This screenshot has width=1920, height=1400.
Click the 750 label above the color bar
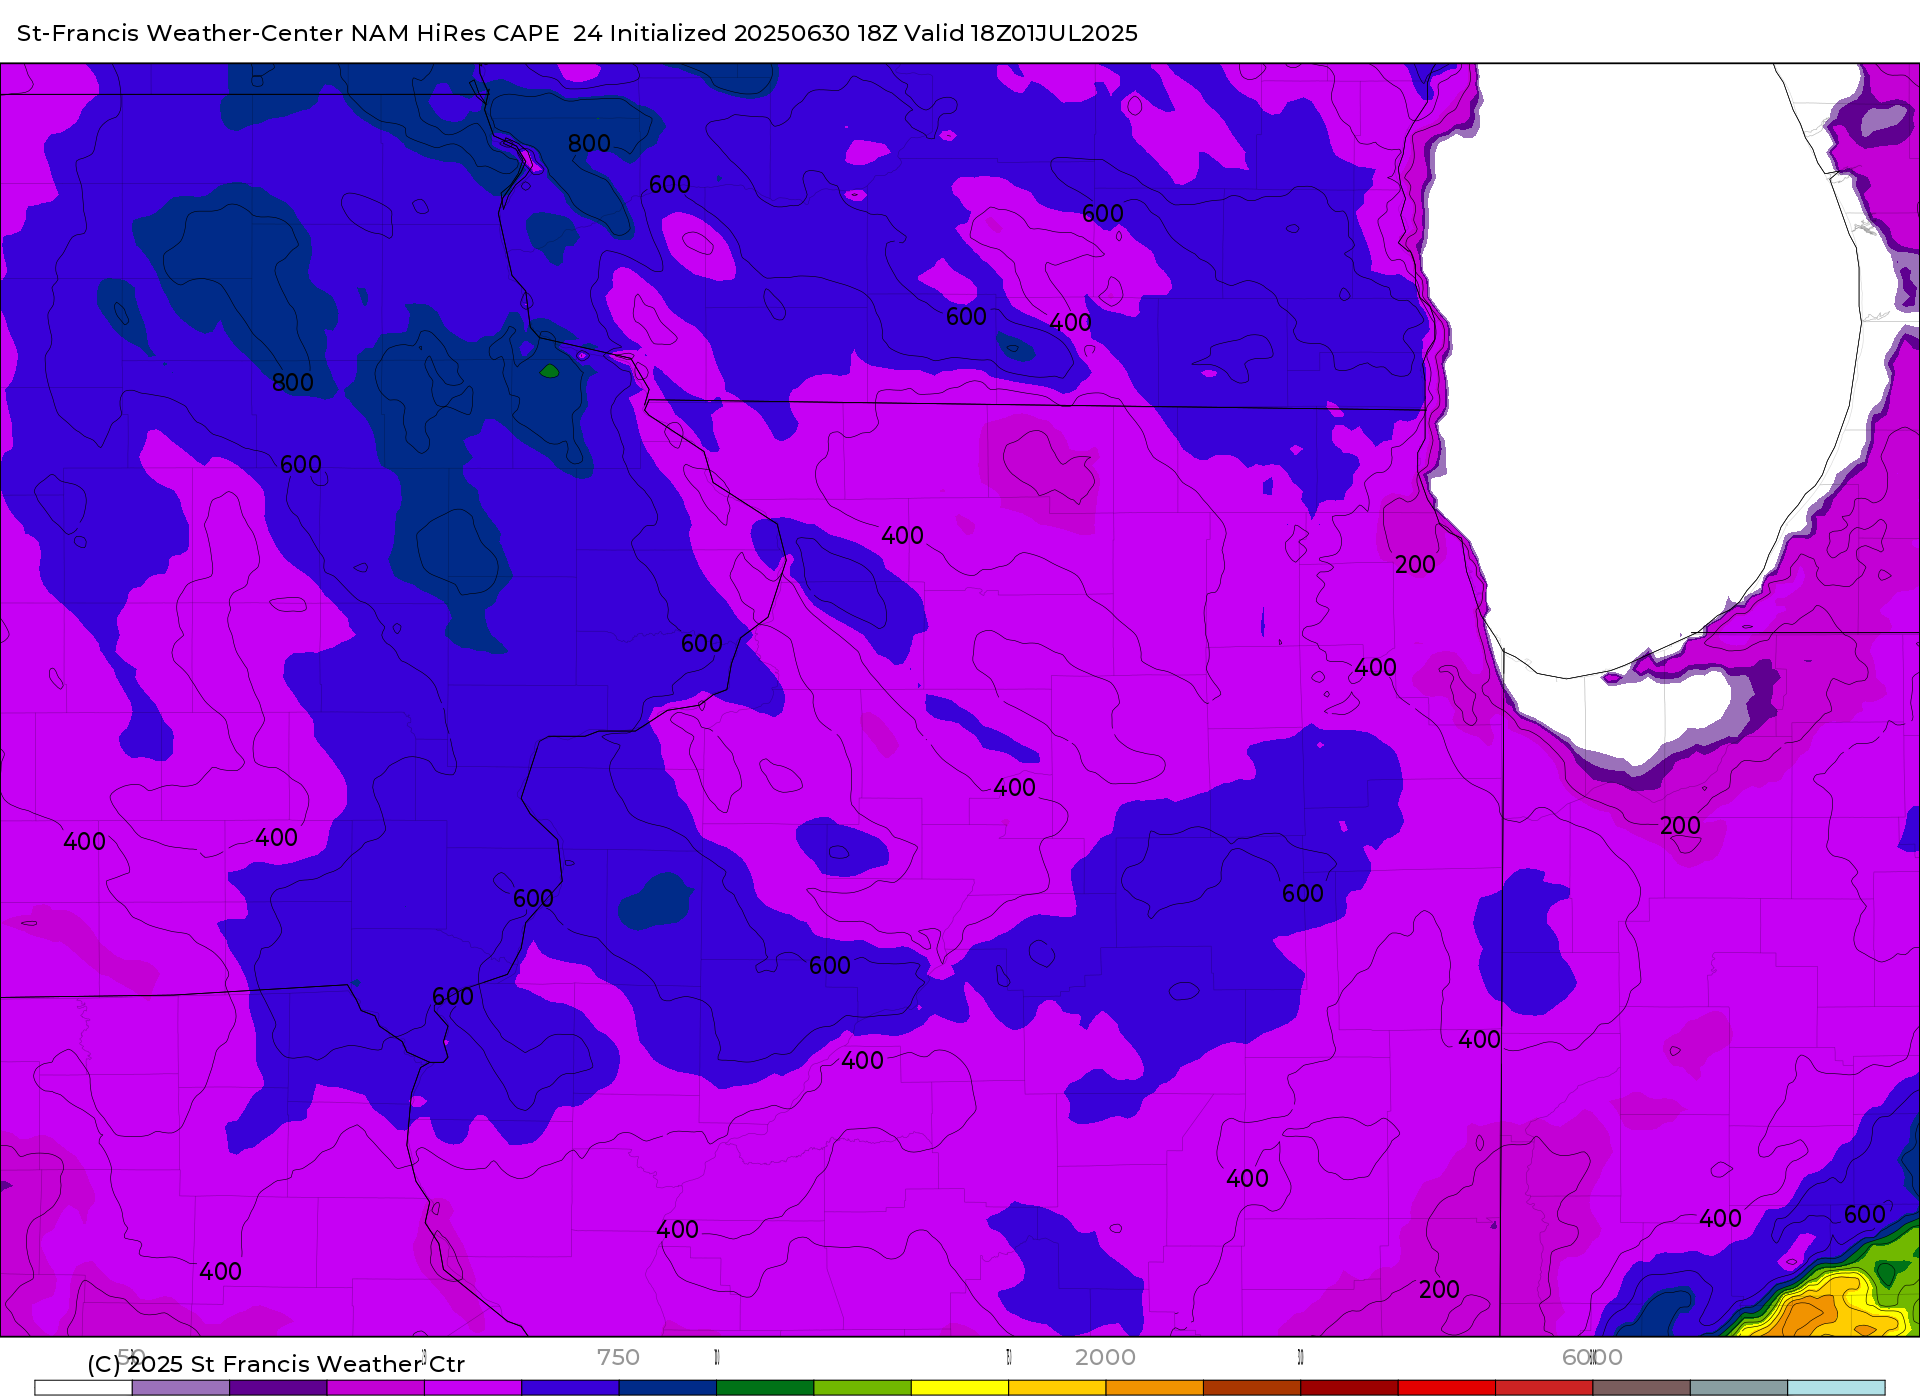618,1357
